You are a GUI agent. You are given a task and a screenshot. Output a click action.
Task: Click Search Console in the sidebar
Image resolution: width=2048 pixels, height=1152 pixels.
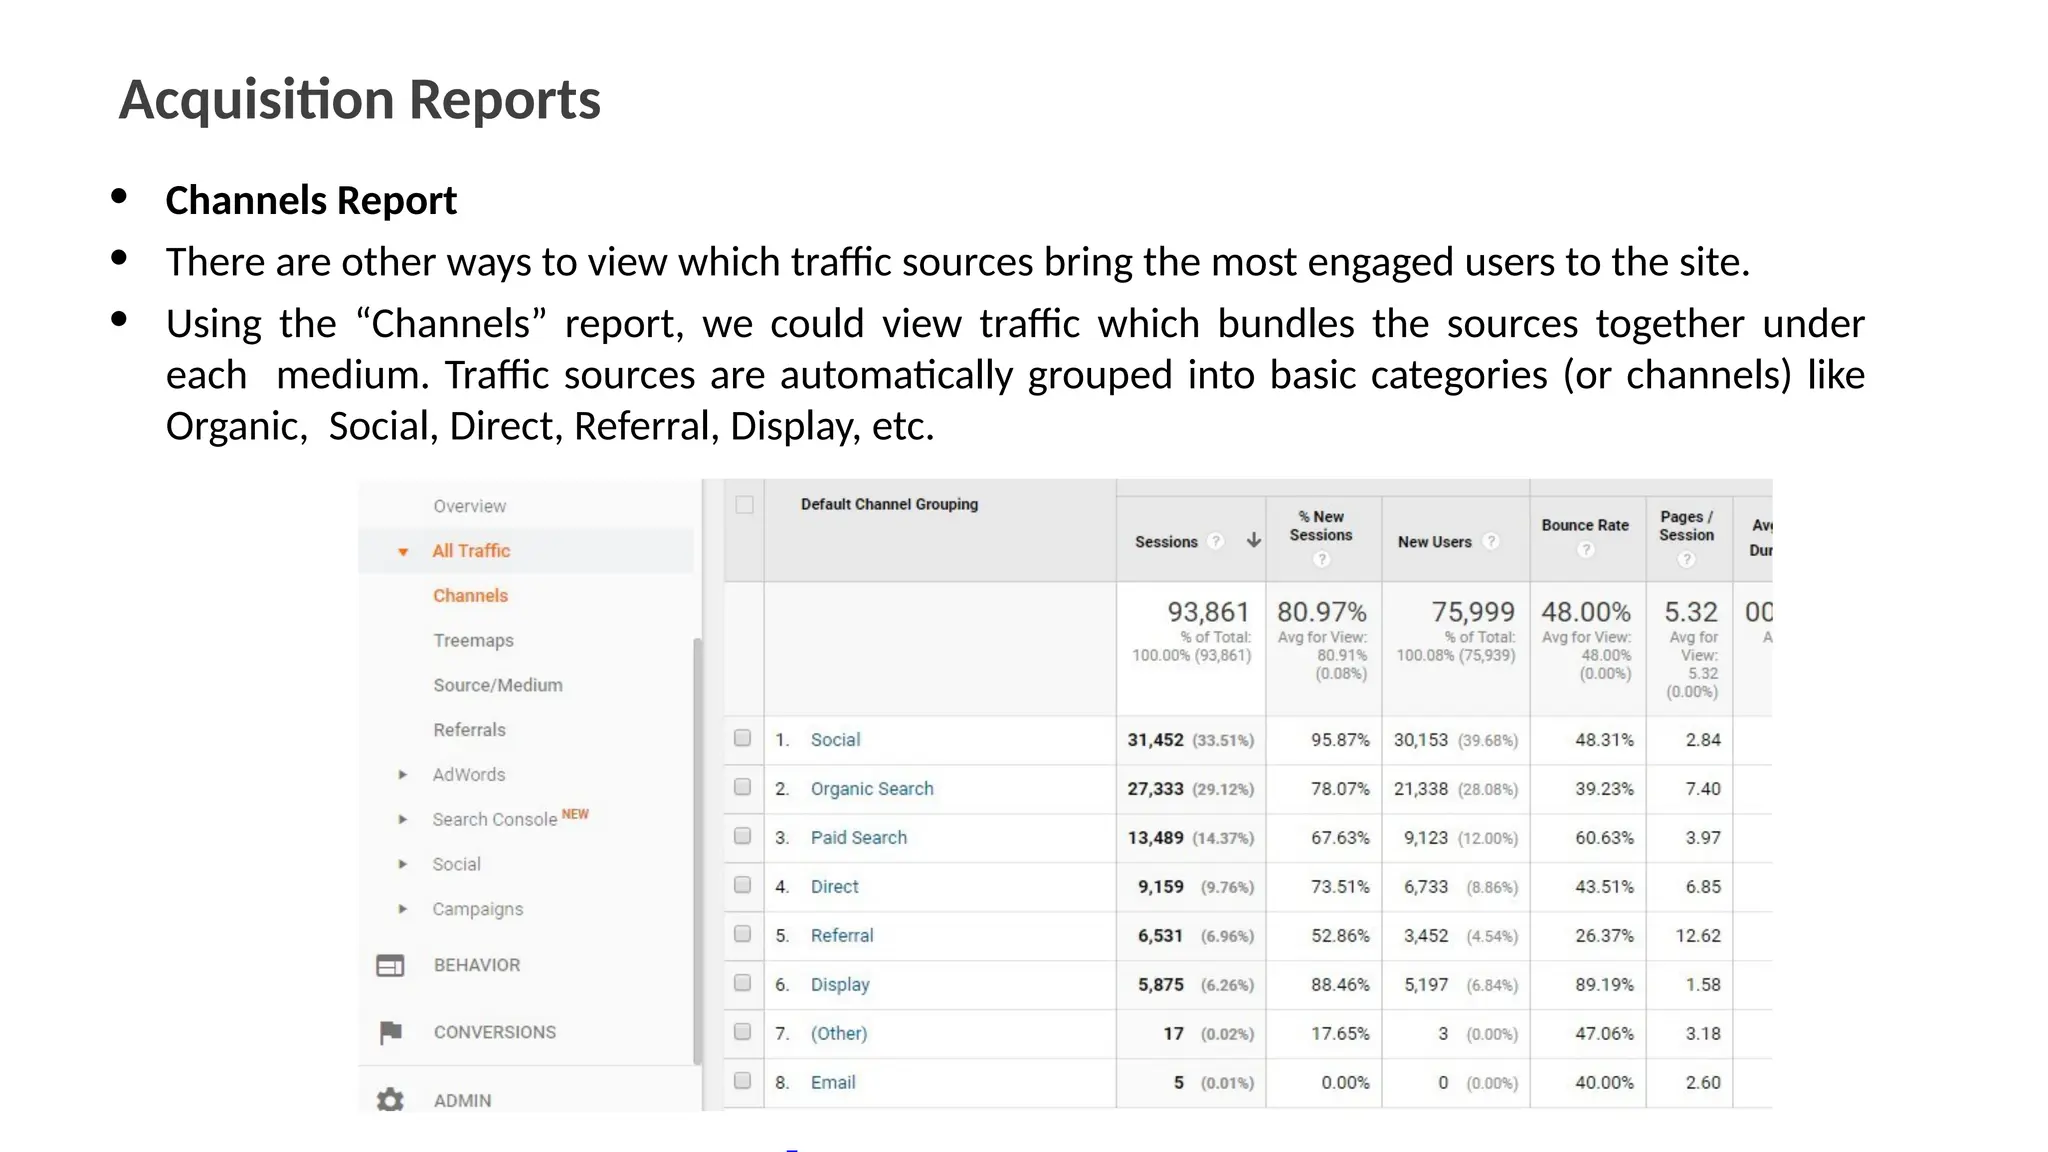pyautogui.click(x=494, y=820)
